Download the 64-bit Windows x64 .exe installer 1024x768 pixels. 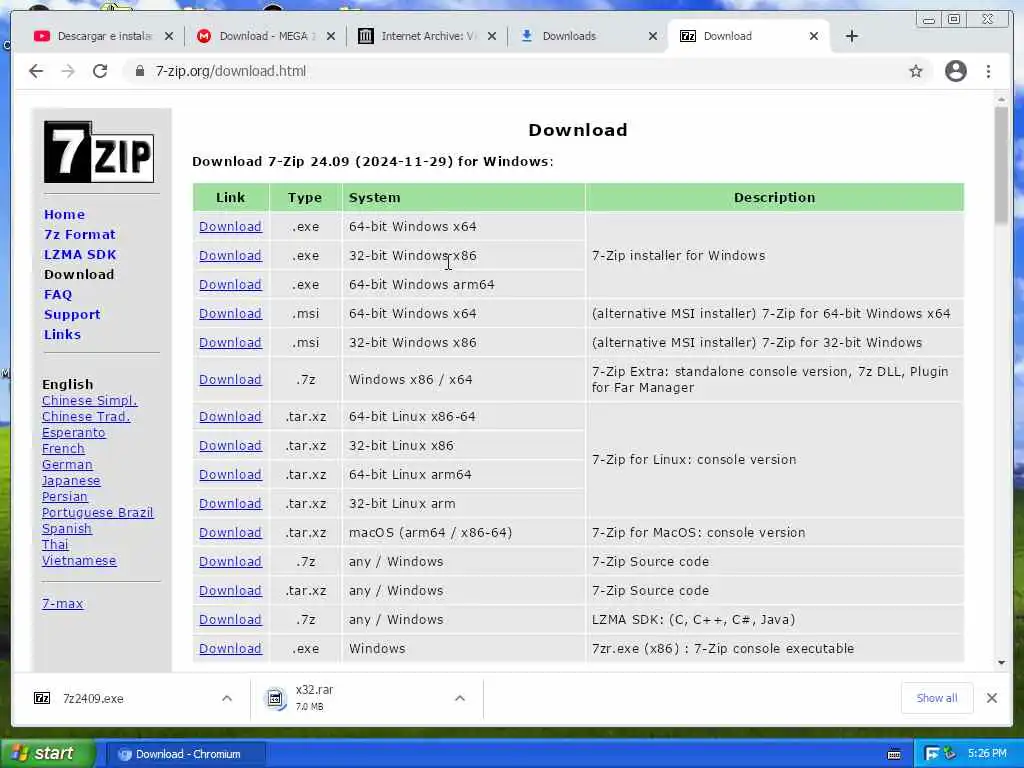(x=230, y=227)
